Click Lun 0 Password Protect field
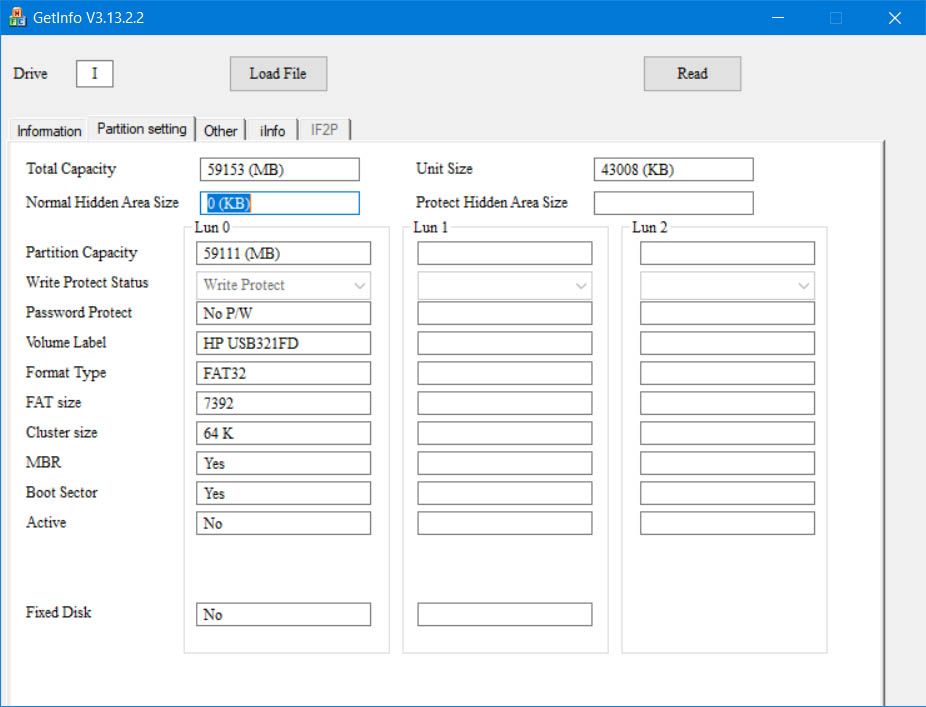The image size is (926, 707). pos(283,313)
